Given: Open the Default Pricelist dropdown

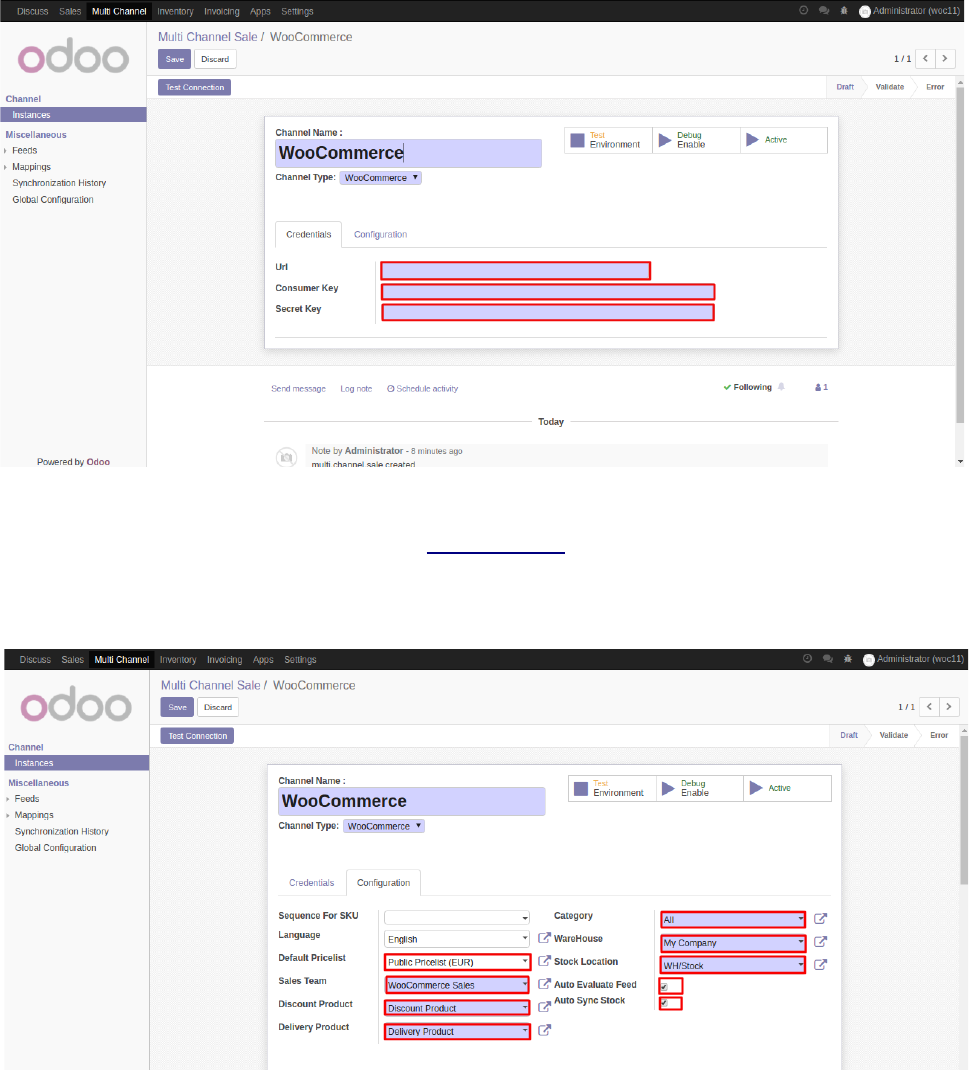Looking at the screenshot, I should coord(457,962).
